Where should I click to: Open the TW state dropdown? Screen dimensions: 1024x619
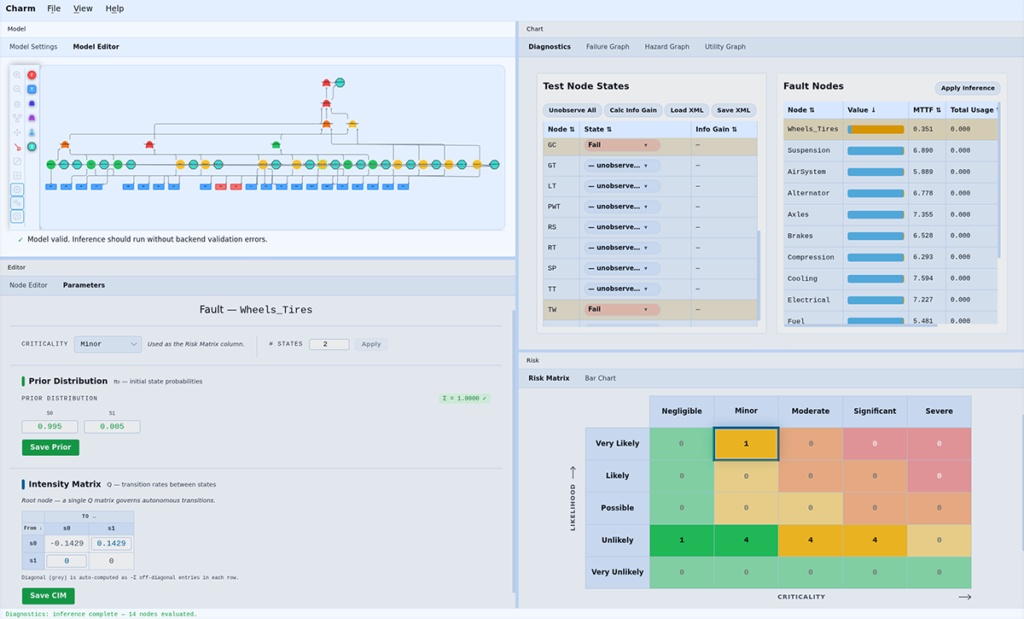point(622,310)
